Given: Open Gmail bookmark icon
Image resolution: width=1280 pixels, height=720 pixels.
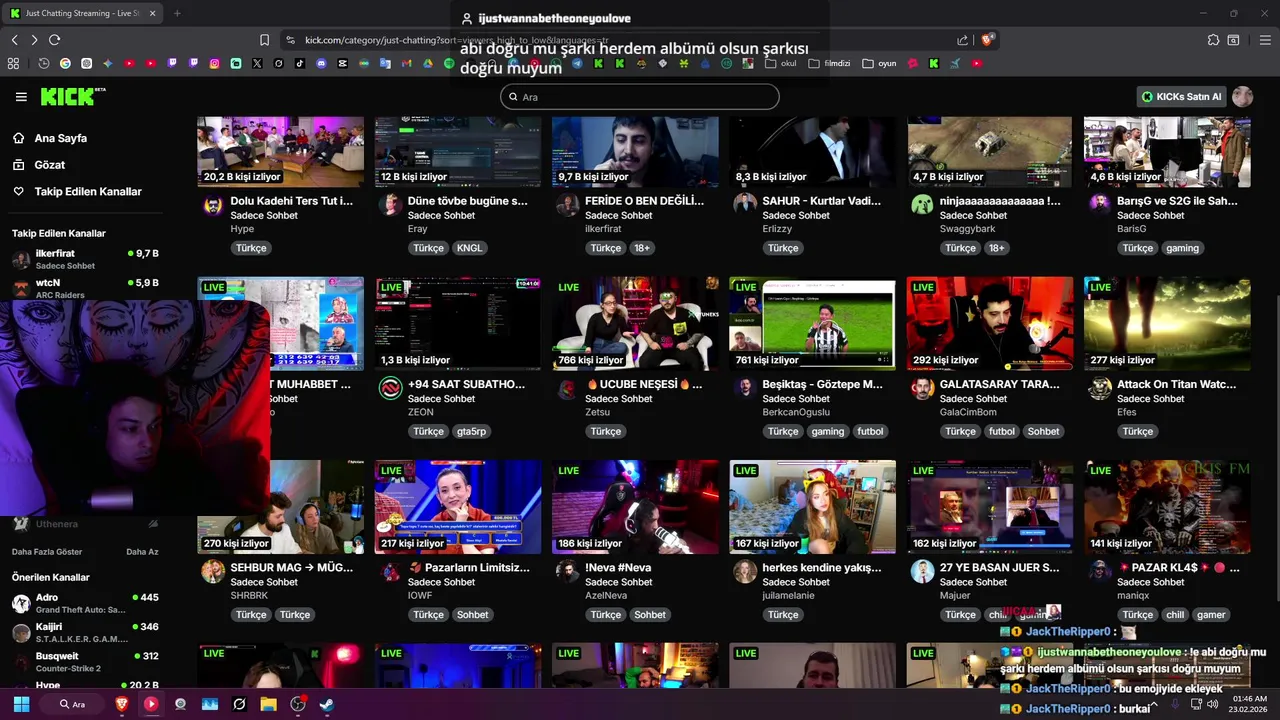Looking at the screenshot, I should click(x=406, y=63).
